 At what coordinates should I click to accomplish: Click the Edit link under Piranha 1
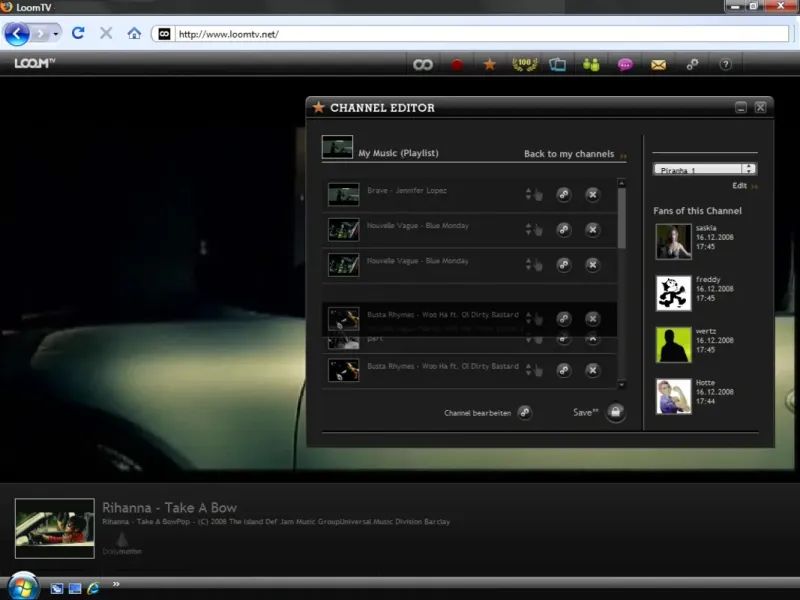(x=739, y=186)
